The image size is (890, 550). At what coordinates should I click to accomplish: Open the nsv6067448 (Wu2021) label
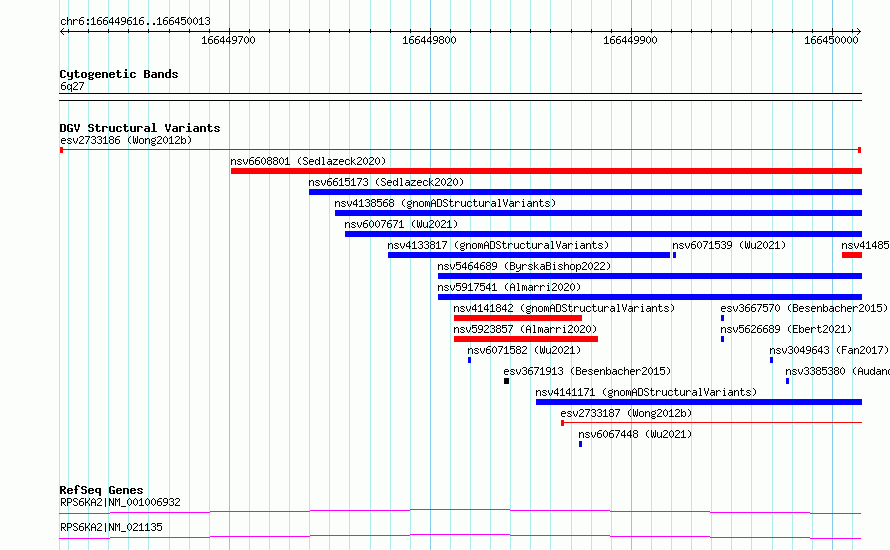click(x=635, y=434)
